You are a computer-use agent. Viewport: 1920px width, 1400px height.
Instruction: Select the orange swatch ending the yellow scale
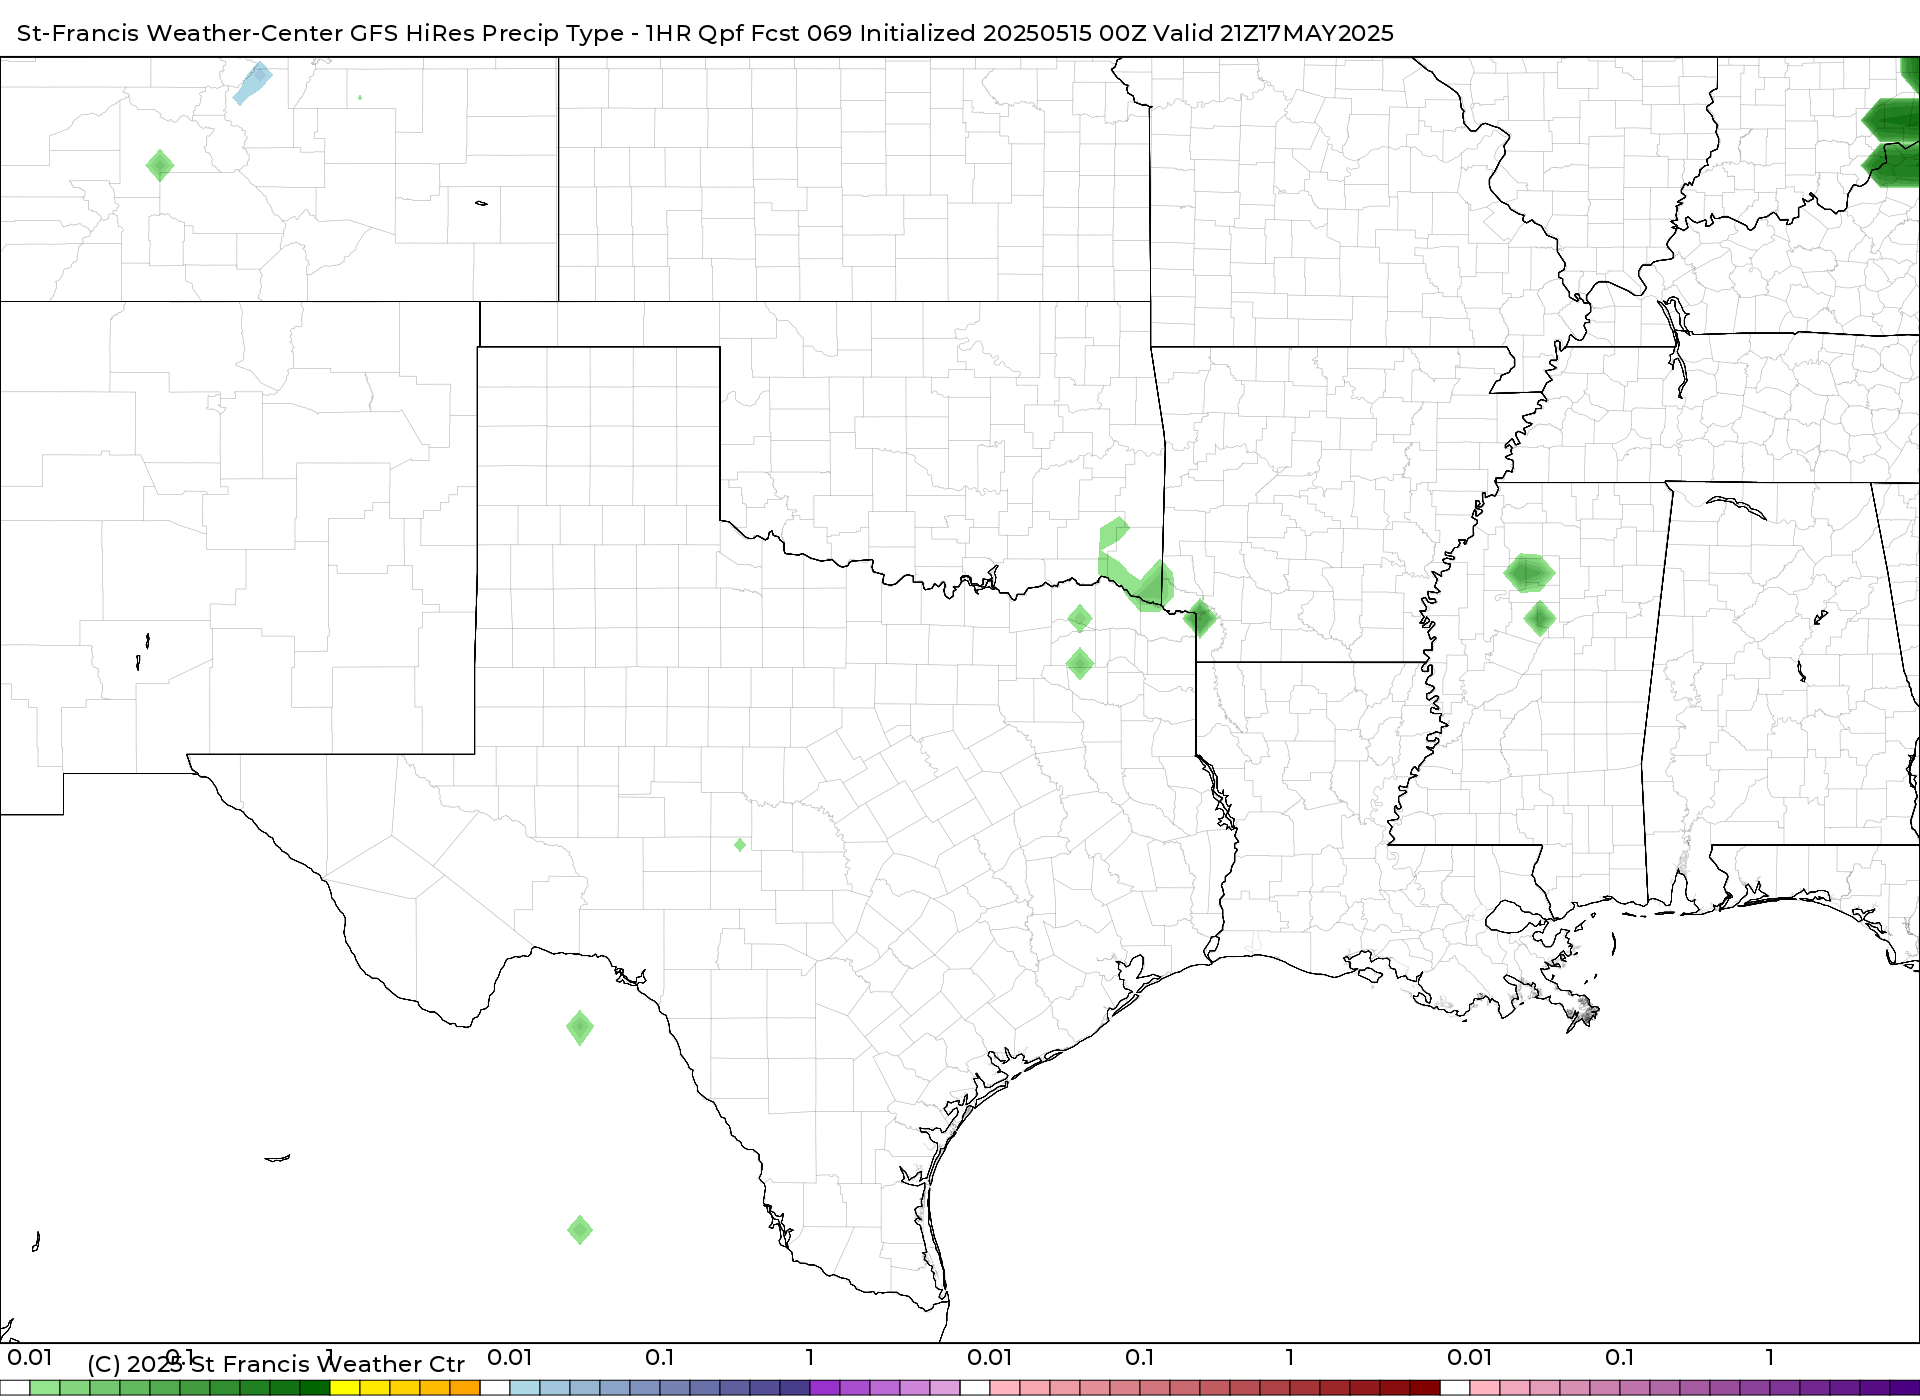click(465, 1388)
